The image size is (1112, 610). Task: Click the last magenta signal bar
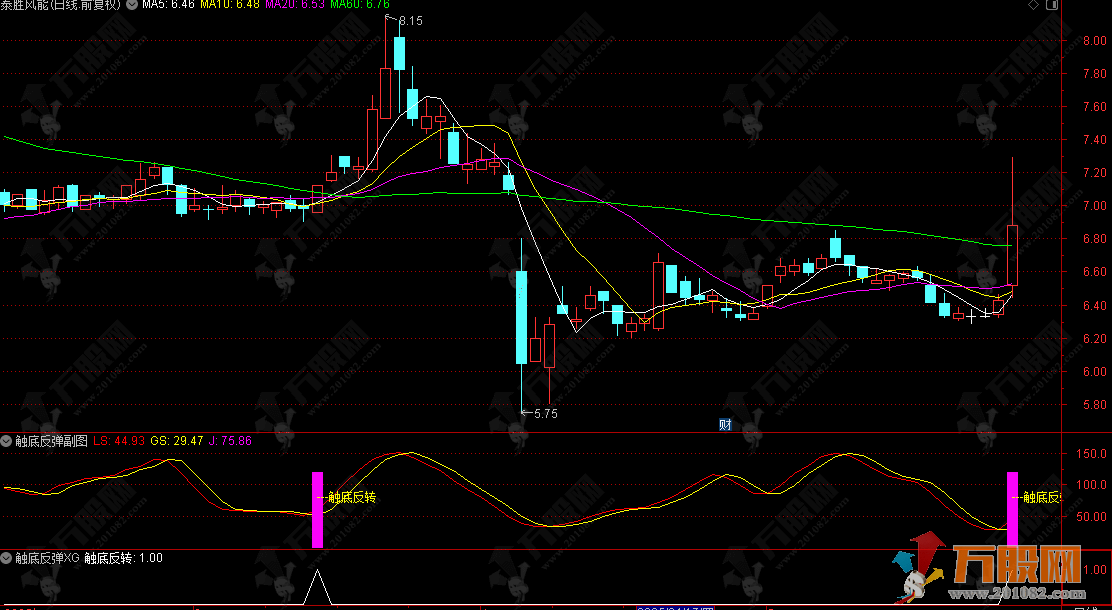[x=1013, y=510]
